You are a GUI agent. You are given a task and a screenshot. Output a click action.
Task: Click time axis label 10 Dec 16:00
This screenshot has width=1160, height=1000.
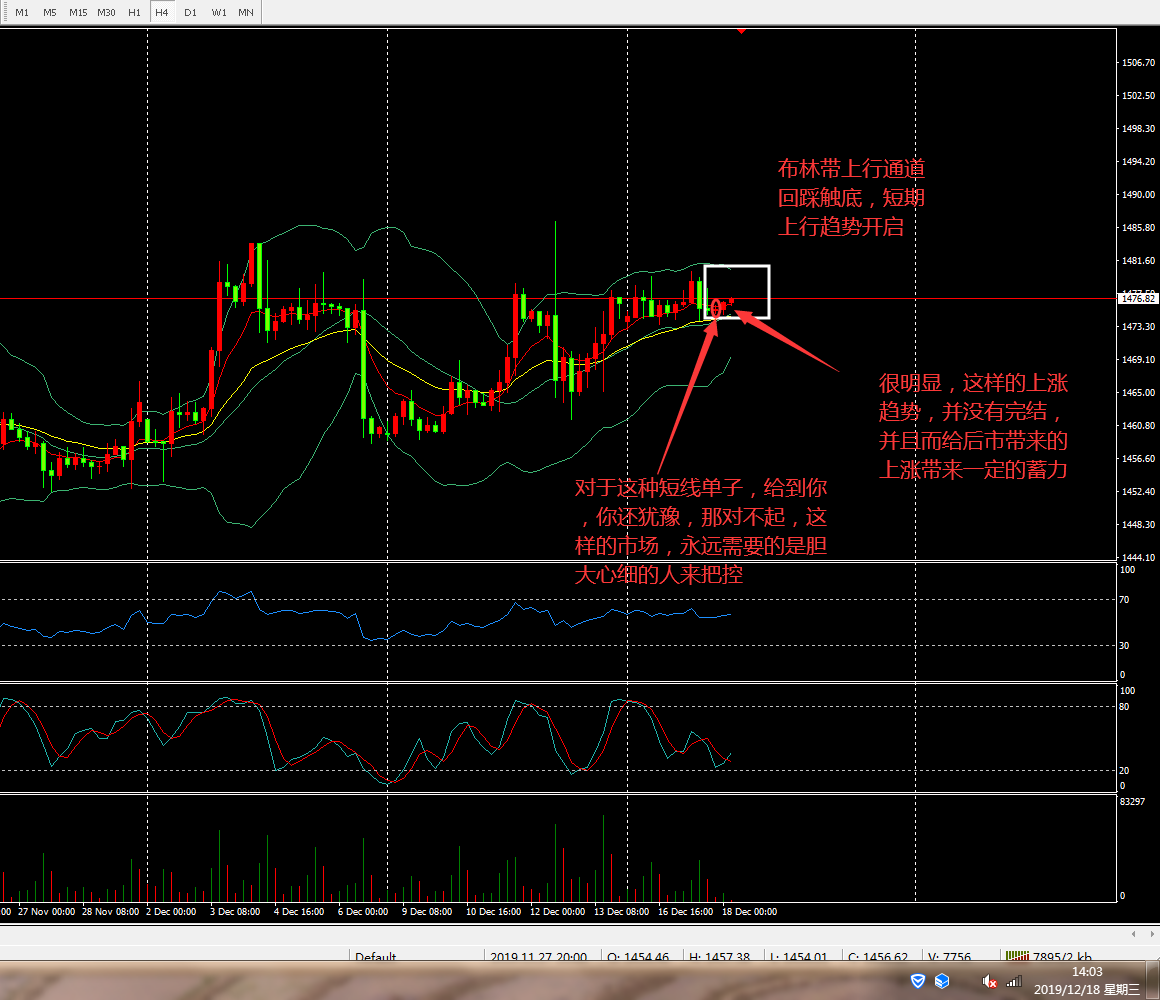tap(493, 911)
